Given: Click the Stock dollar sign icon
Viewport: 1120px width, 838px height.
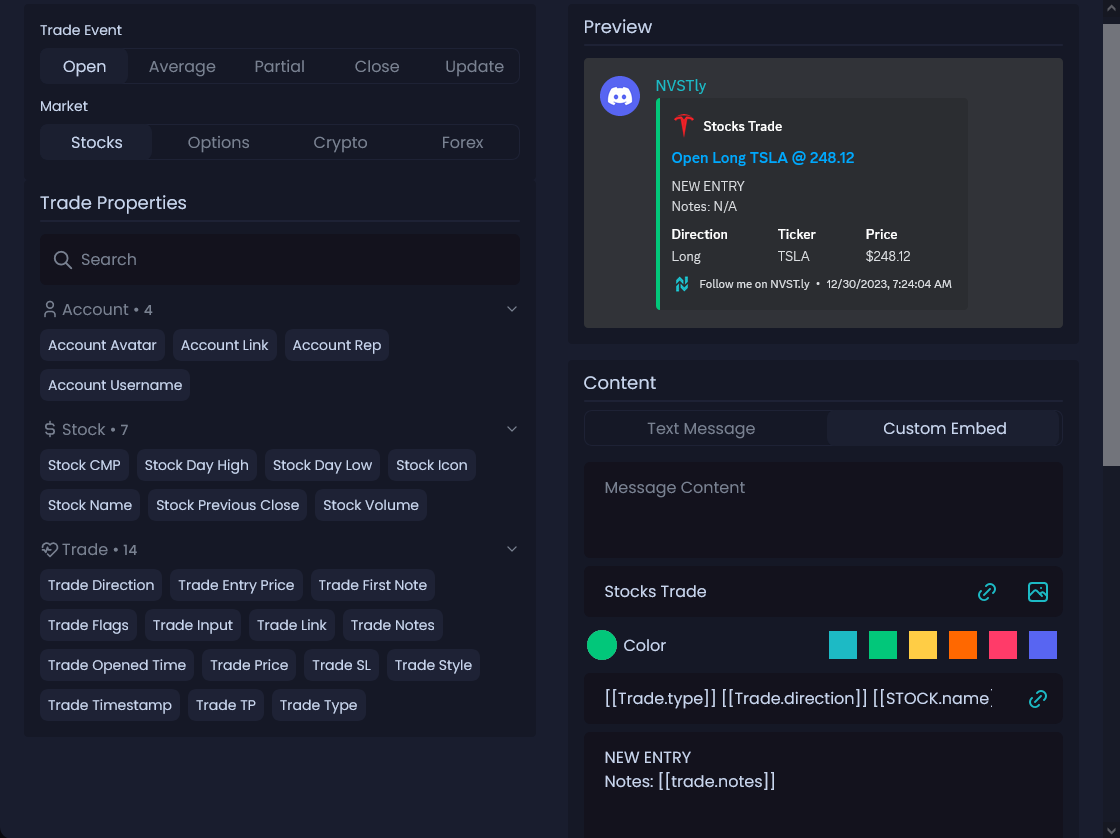Looking at the screenshot, I should [49, 429].
